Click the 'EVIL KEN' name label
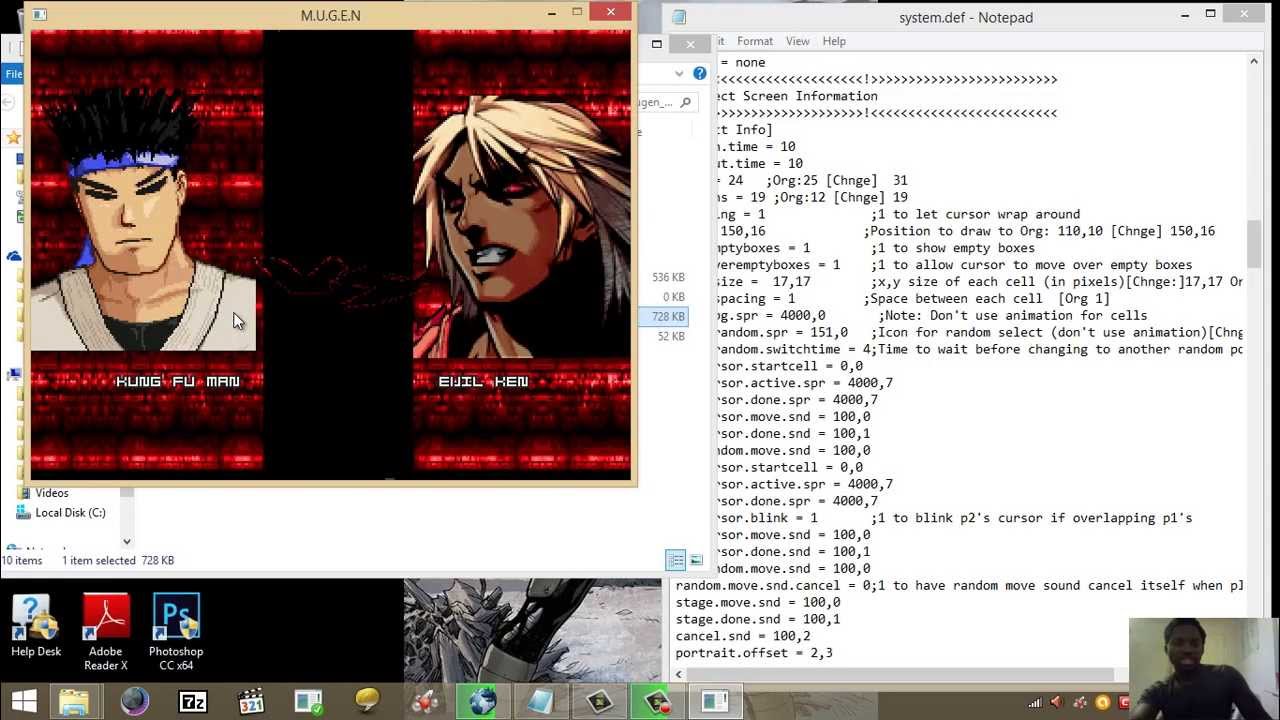Viewport: 1280px width, 720px height. click(483, 381)
